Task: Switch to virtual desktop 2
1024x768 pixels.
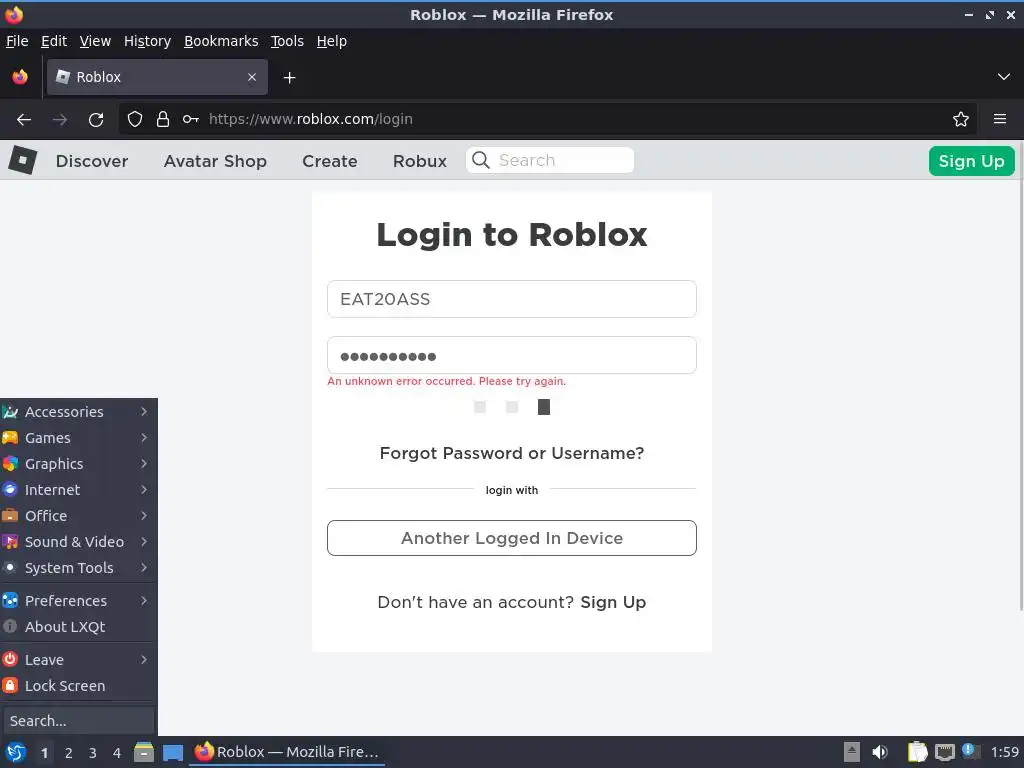Action: click(x=69, y=753)
